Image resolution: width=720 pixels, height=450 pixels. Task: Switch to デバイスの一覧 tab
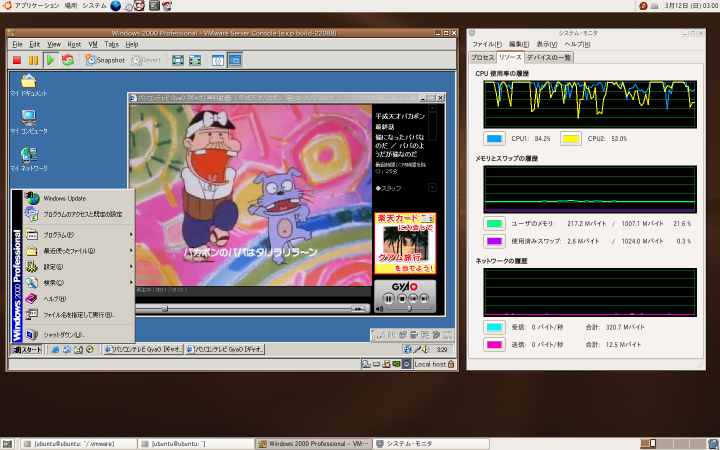coord(548,57)
